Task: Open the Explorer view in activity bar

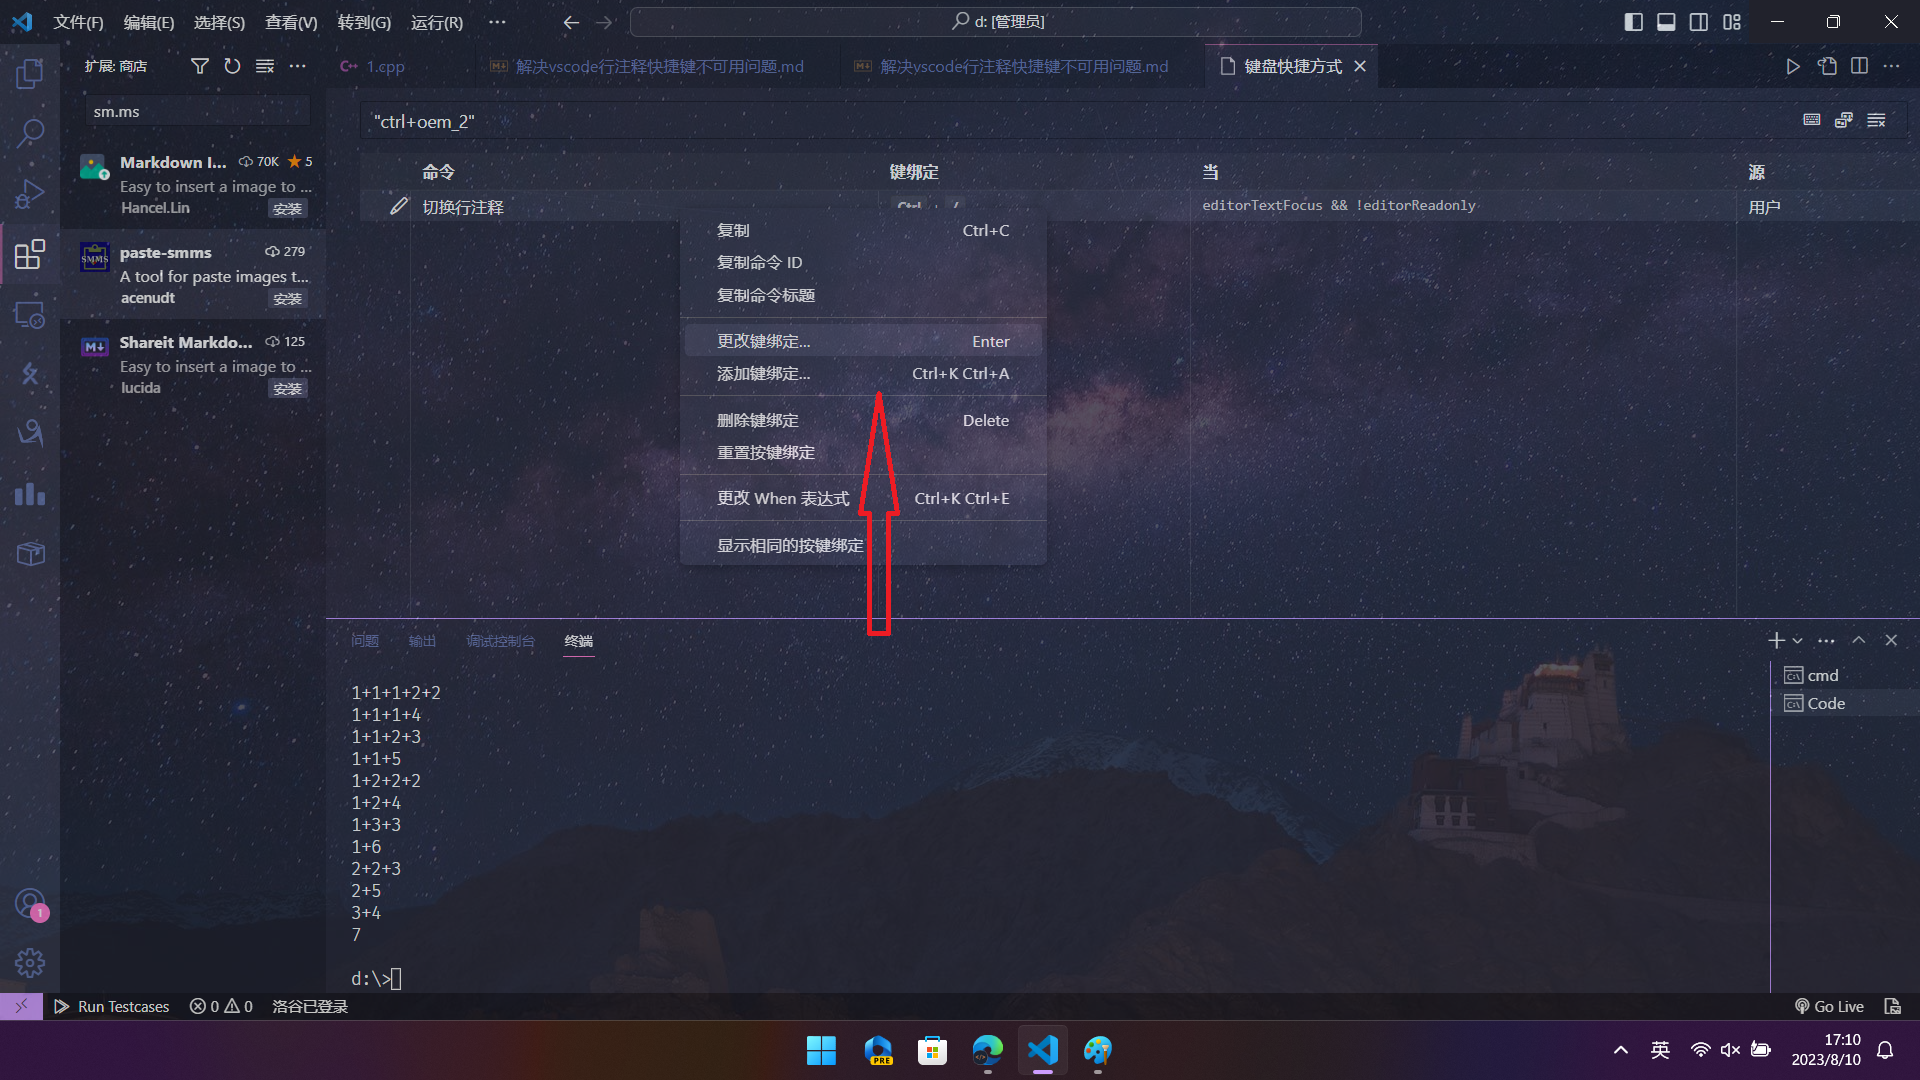Action: (30, 73)
